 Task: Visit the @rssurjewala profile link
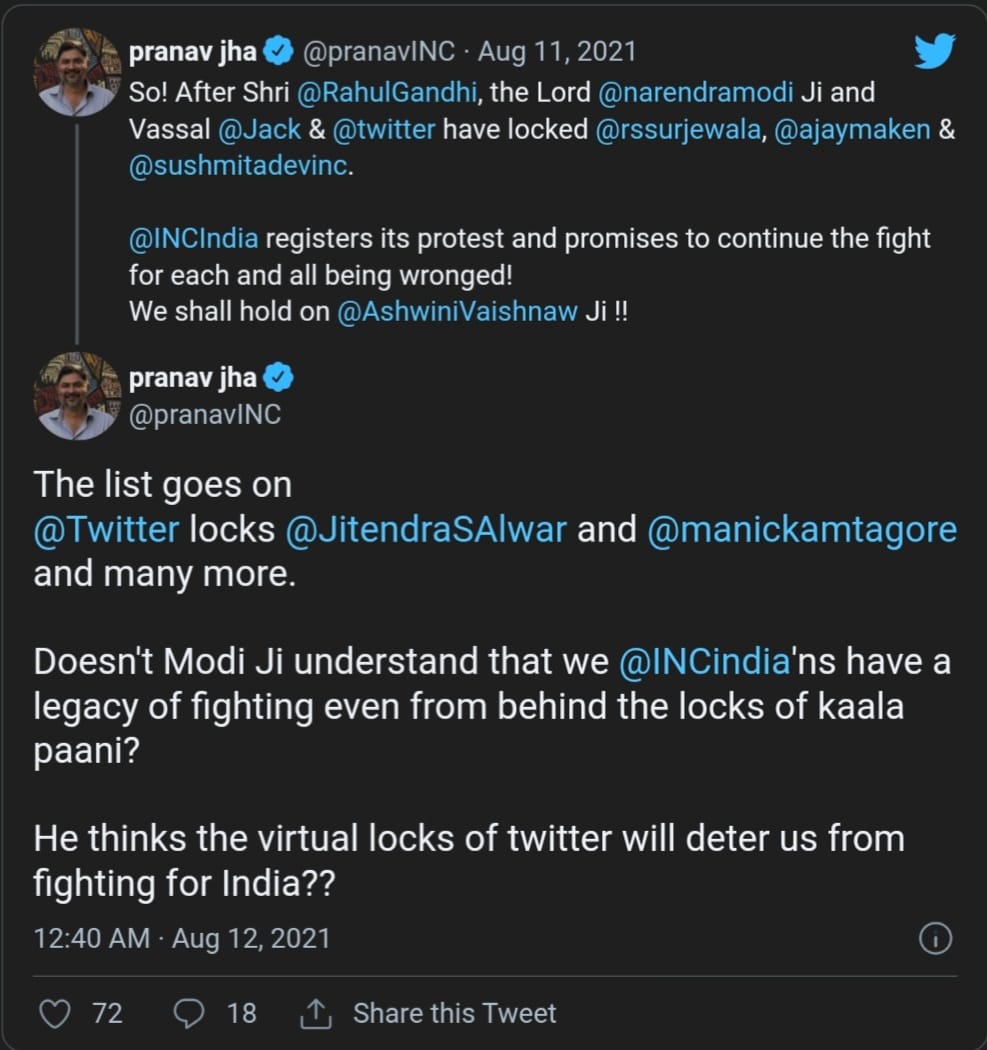click(679, 130)
